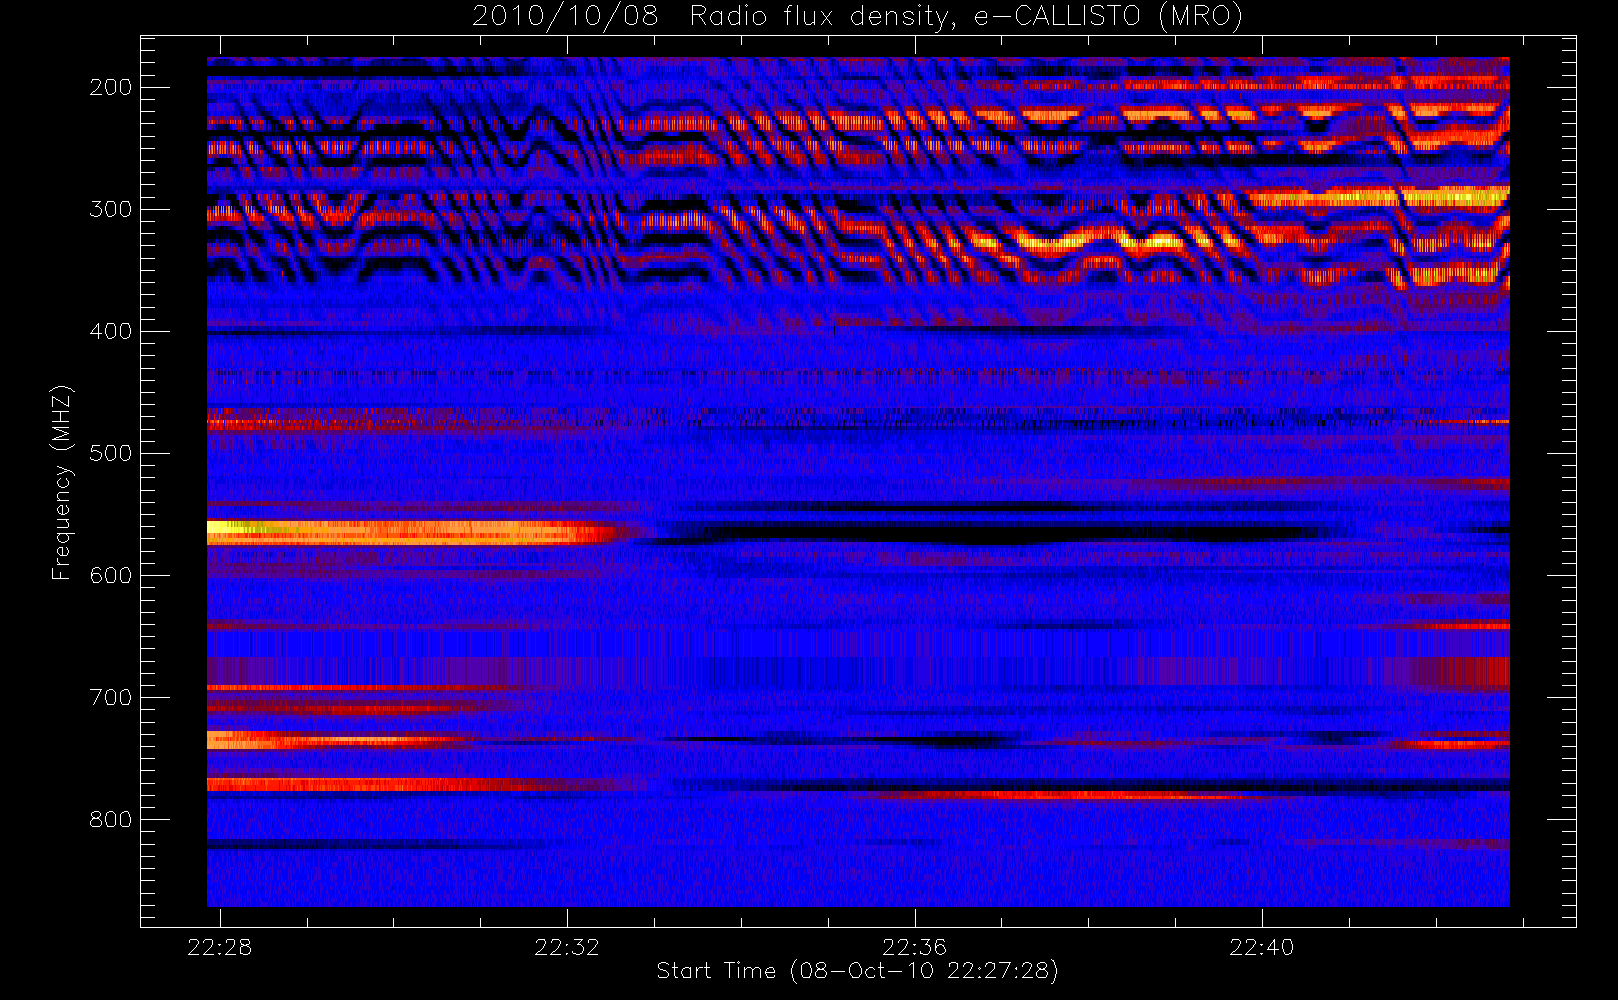Select the 600 frequency tick label
The width and height of the screenshot is (1618, 1000).
tap(110, 575)
